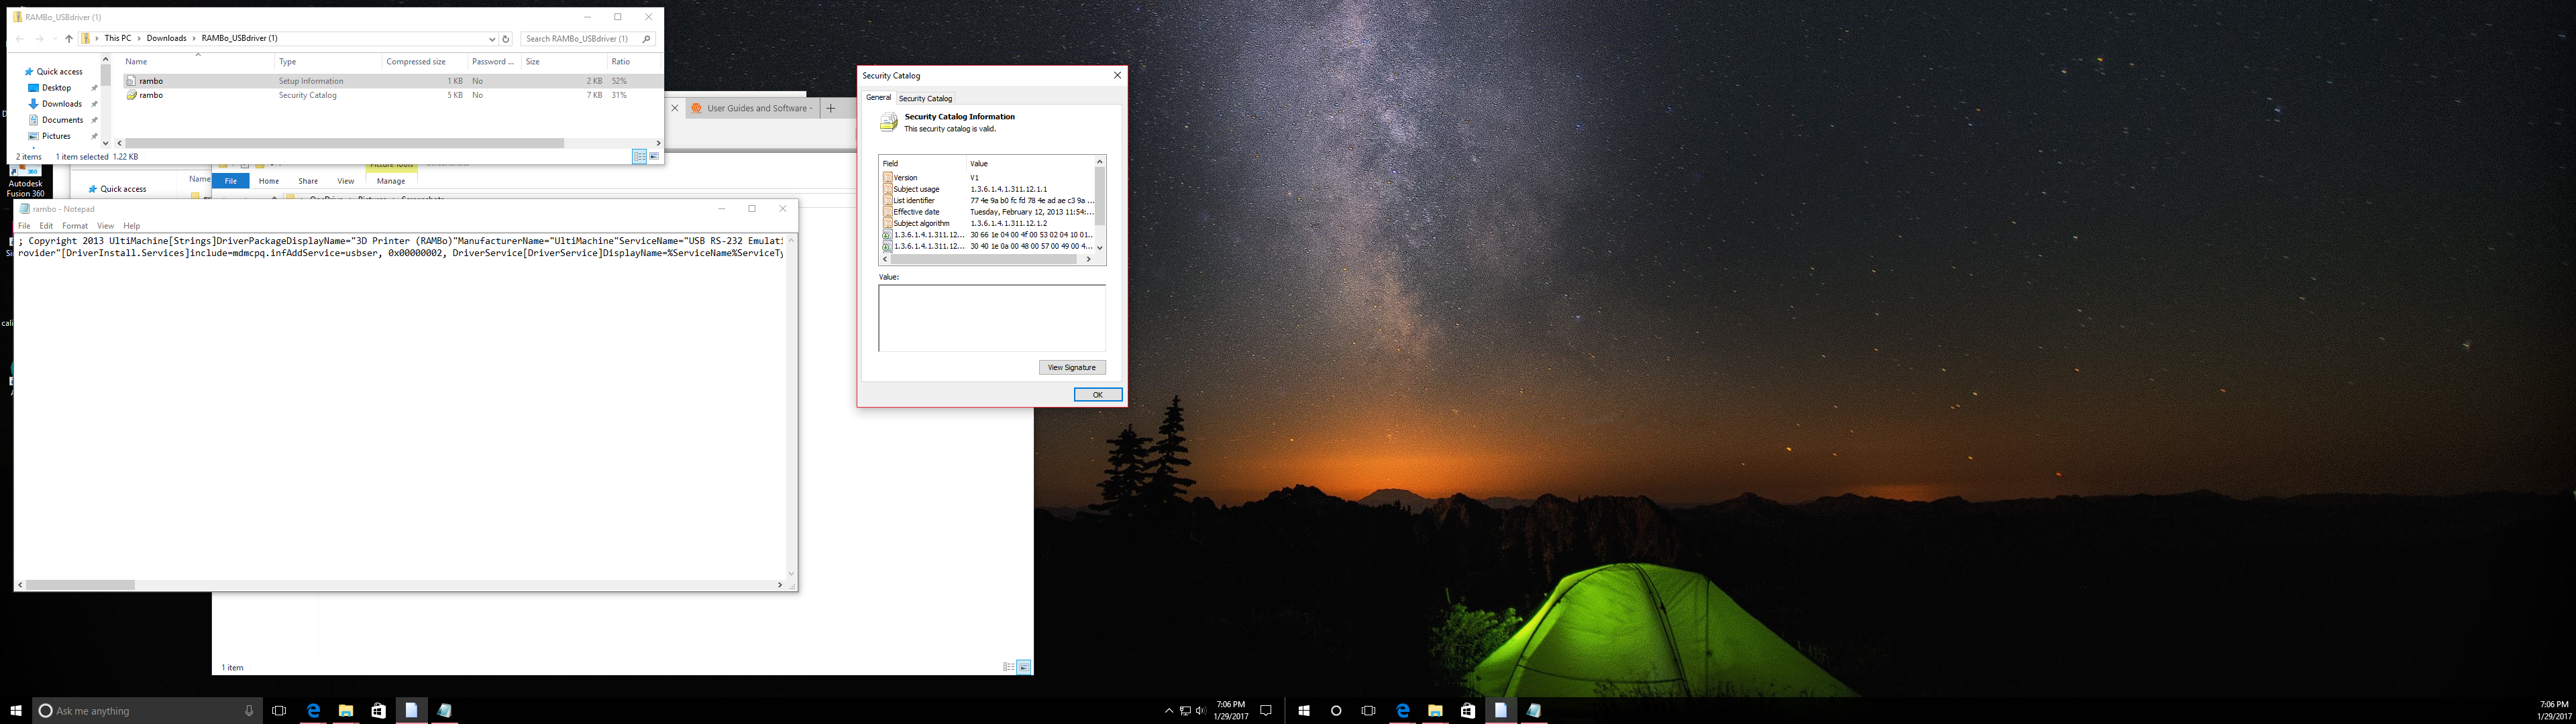Click the Up one level arrow

pos(69,39)
